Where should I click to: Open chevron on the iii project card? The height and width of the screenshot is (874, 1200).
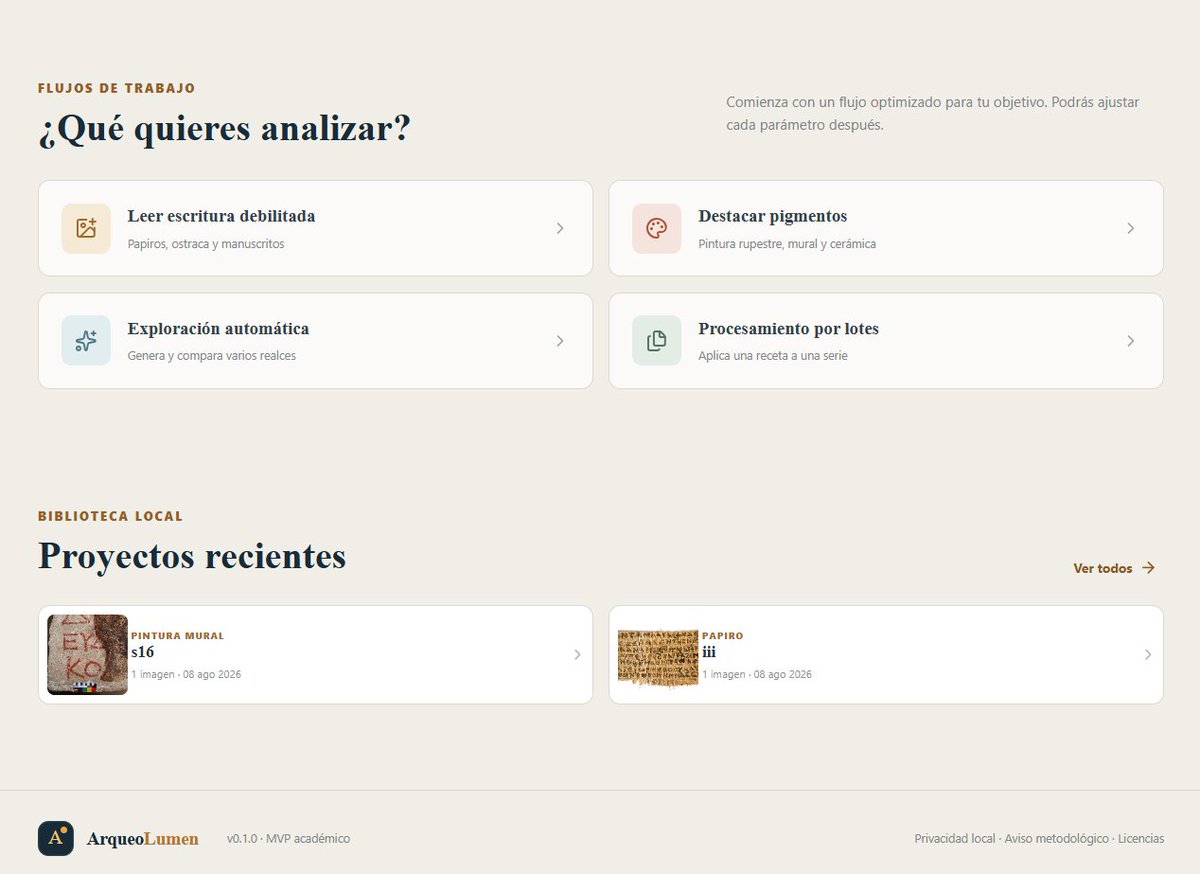pyautogui.click(x=1148, y=655)
